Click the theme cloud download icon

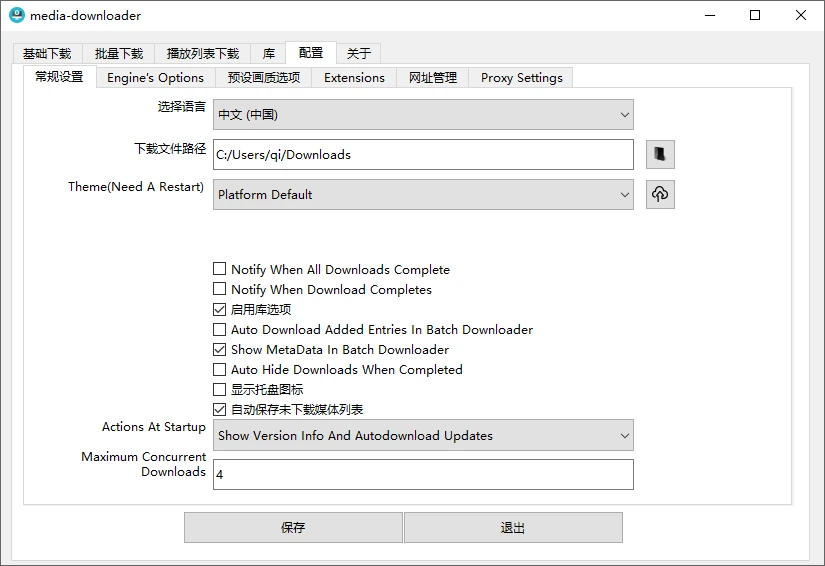click(660, 194)
